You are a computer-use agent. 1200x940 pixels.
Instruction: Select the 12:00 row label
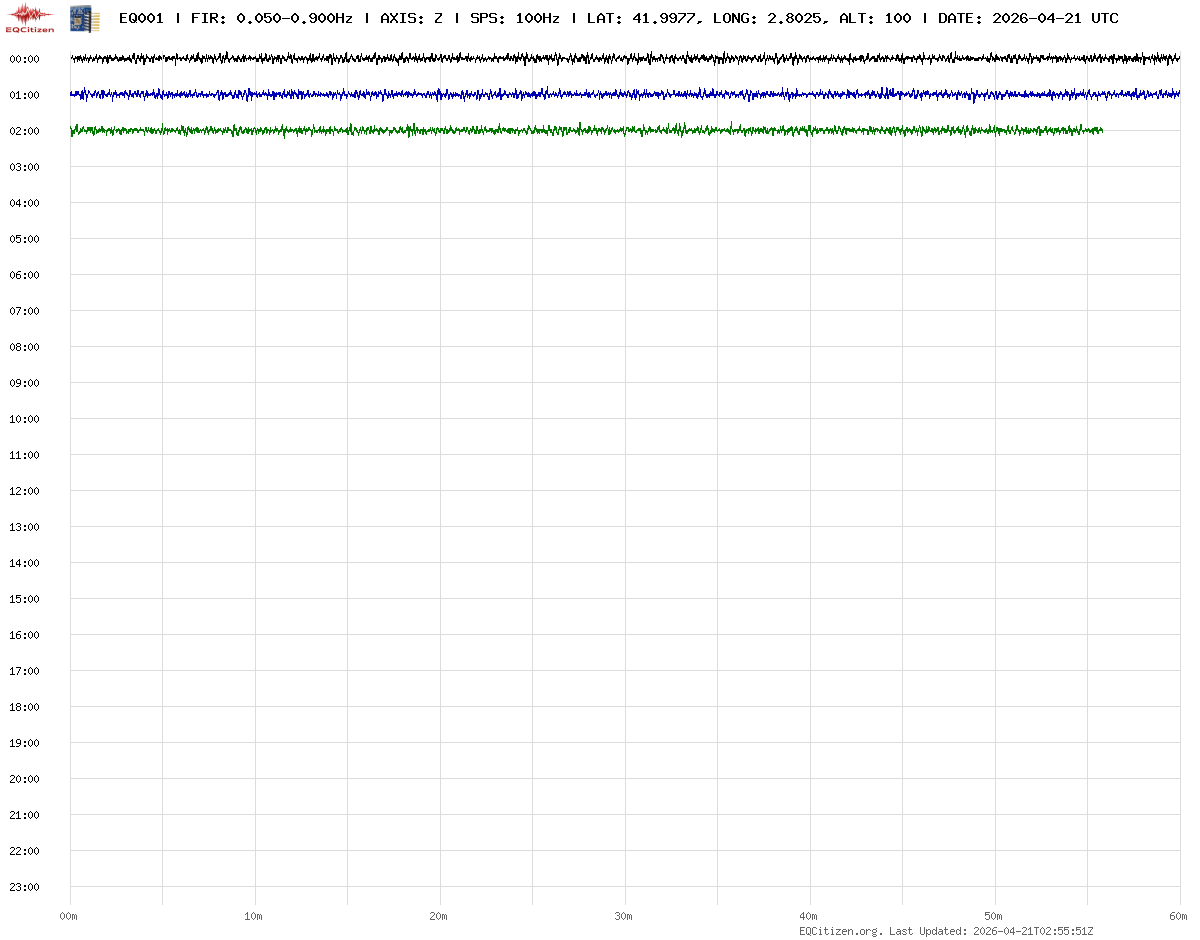[24, 491]
